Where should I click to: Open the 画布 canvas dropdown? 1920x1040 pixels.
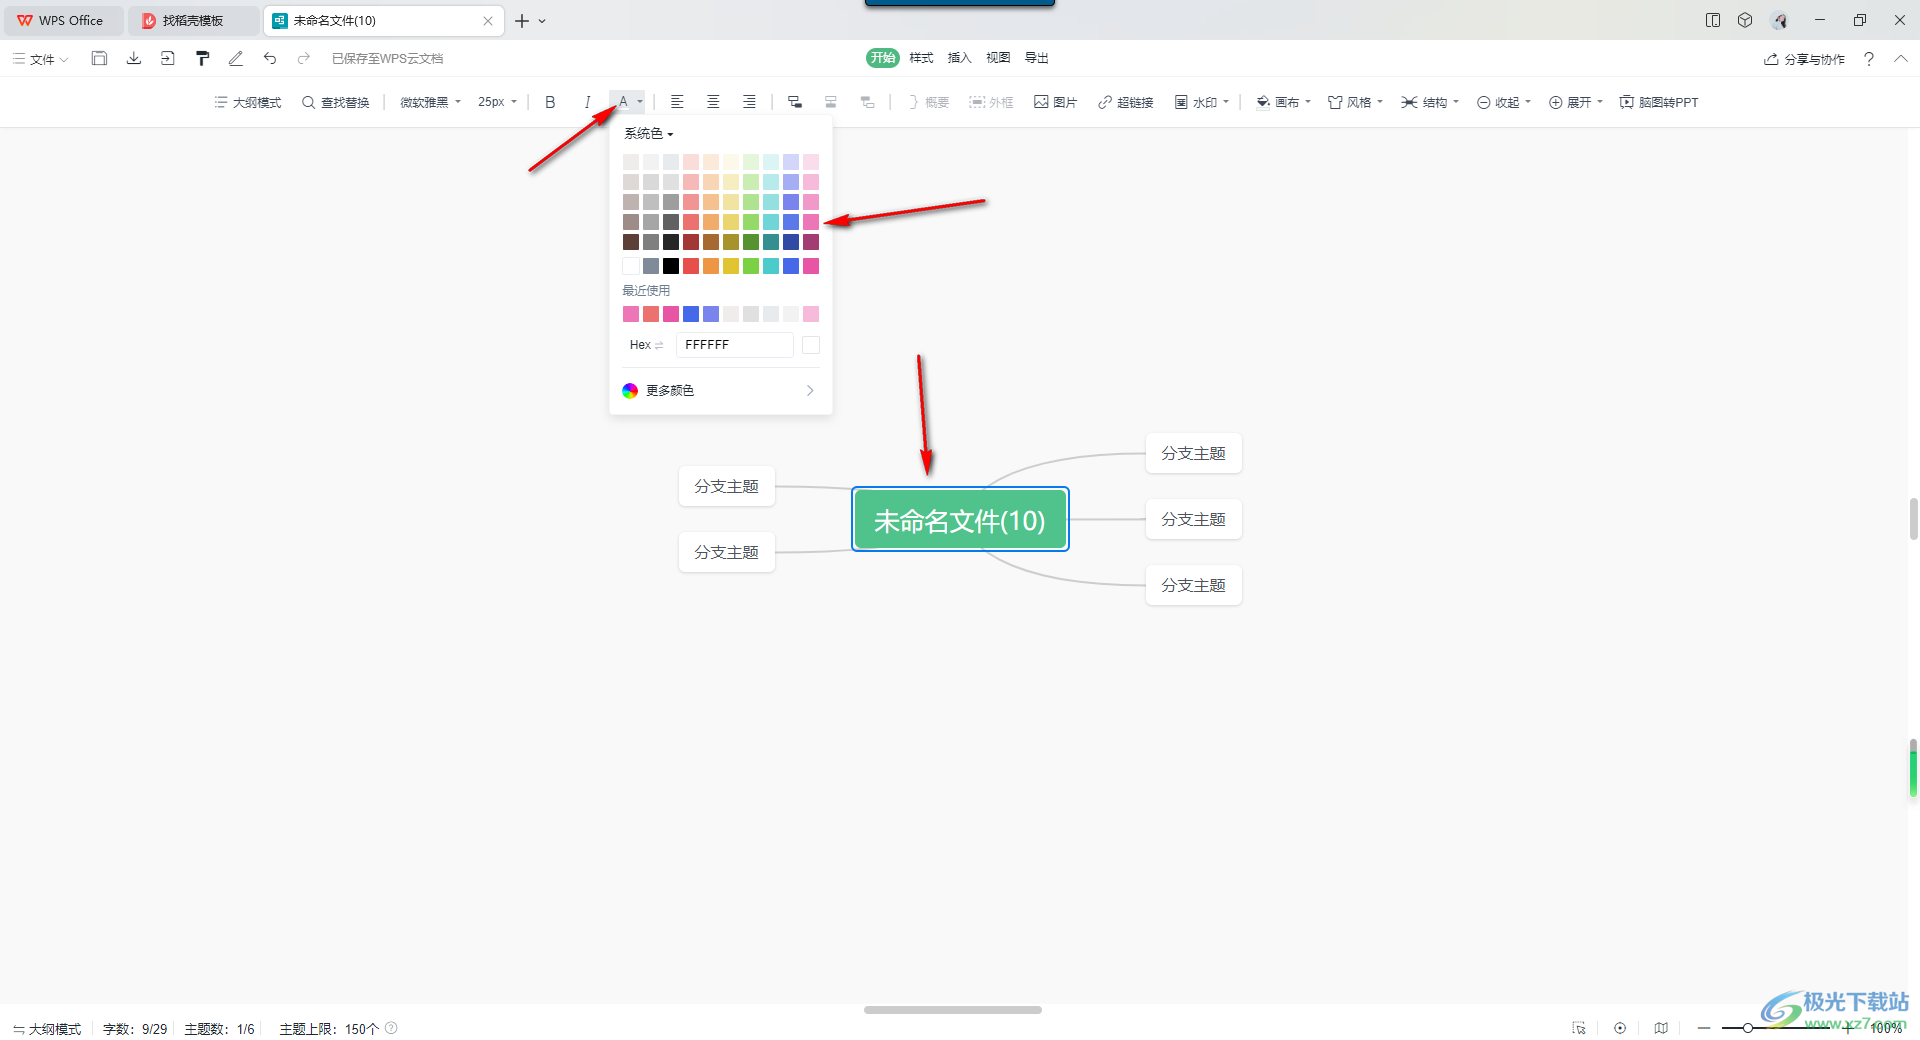pos(1283,102)
